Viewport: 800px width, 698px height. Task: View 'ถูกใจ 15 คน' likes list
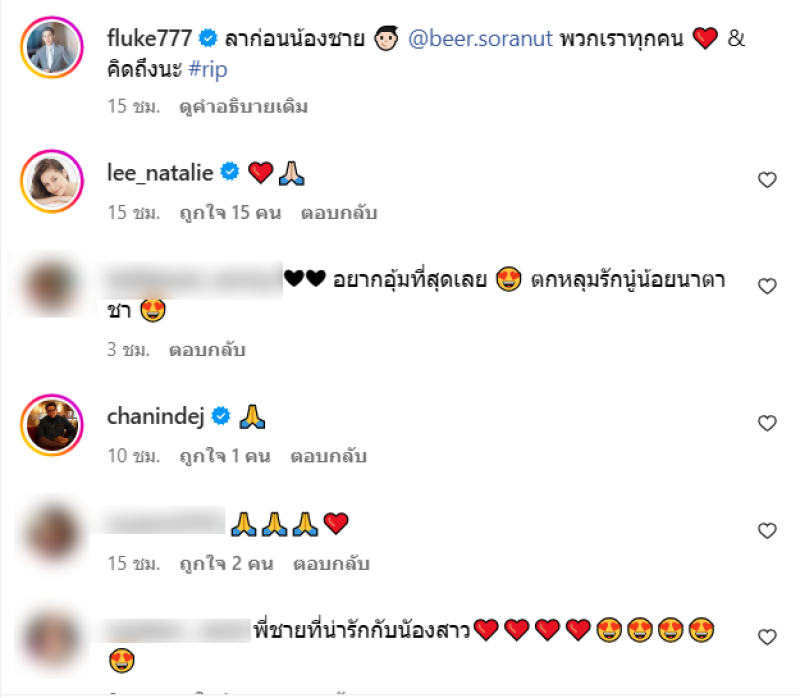click(x=230, y=212)
